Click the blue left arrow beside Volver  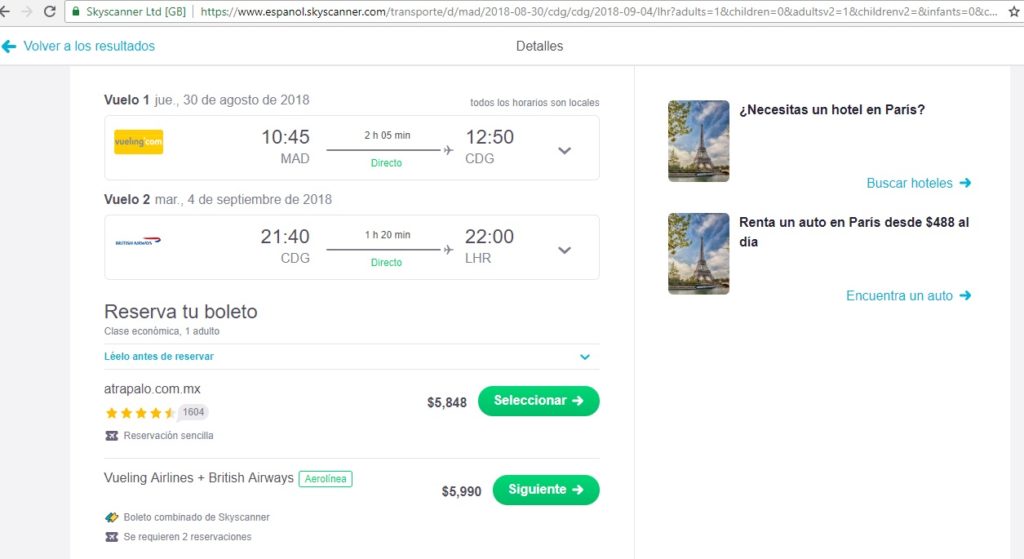[x=8, y=46]
